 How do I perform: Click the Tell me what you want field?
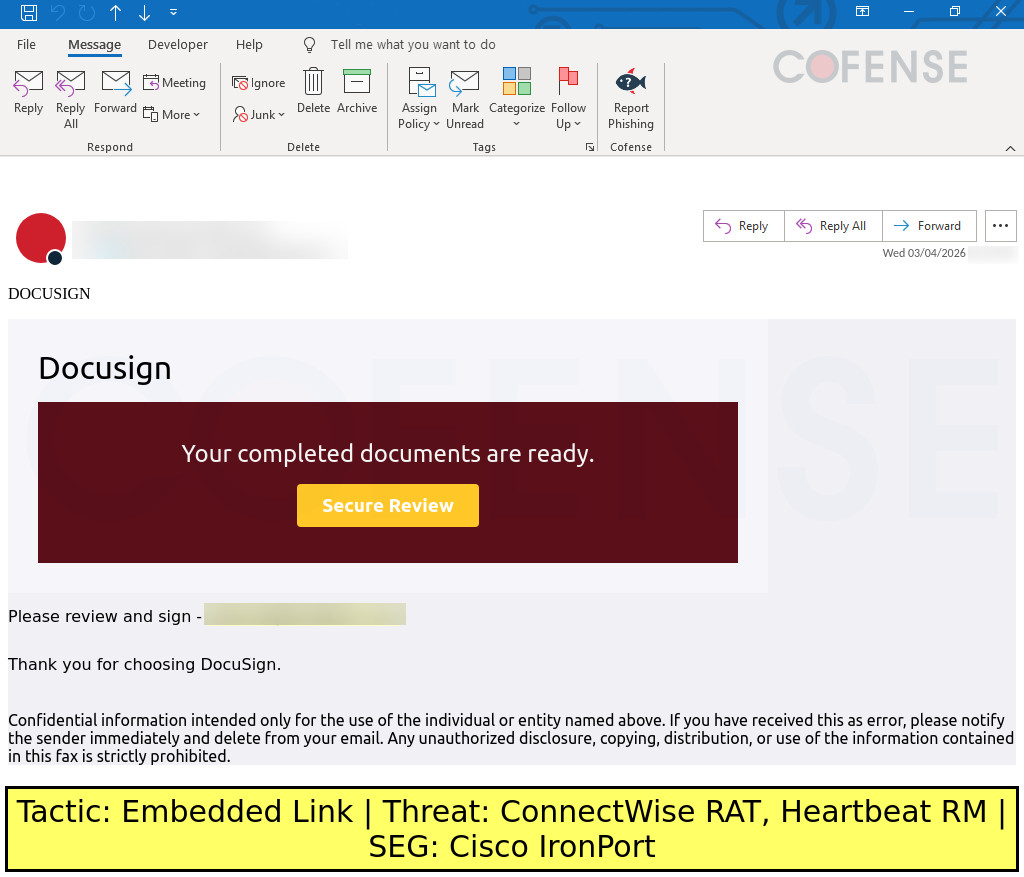point(413,44)
